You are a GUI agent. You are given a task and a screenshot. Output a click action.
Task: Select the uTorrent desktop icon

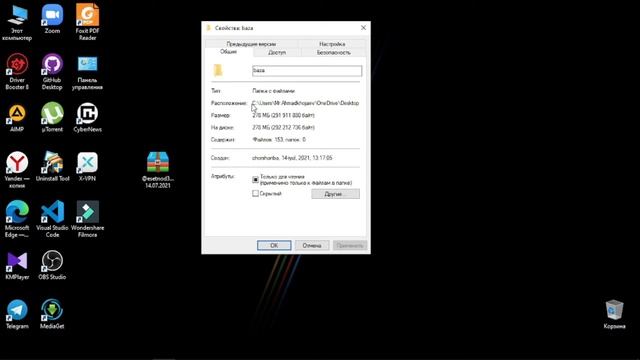(52, 118)
